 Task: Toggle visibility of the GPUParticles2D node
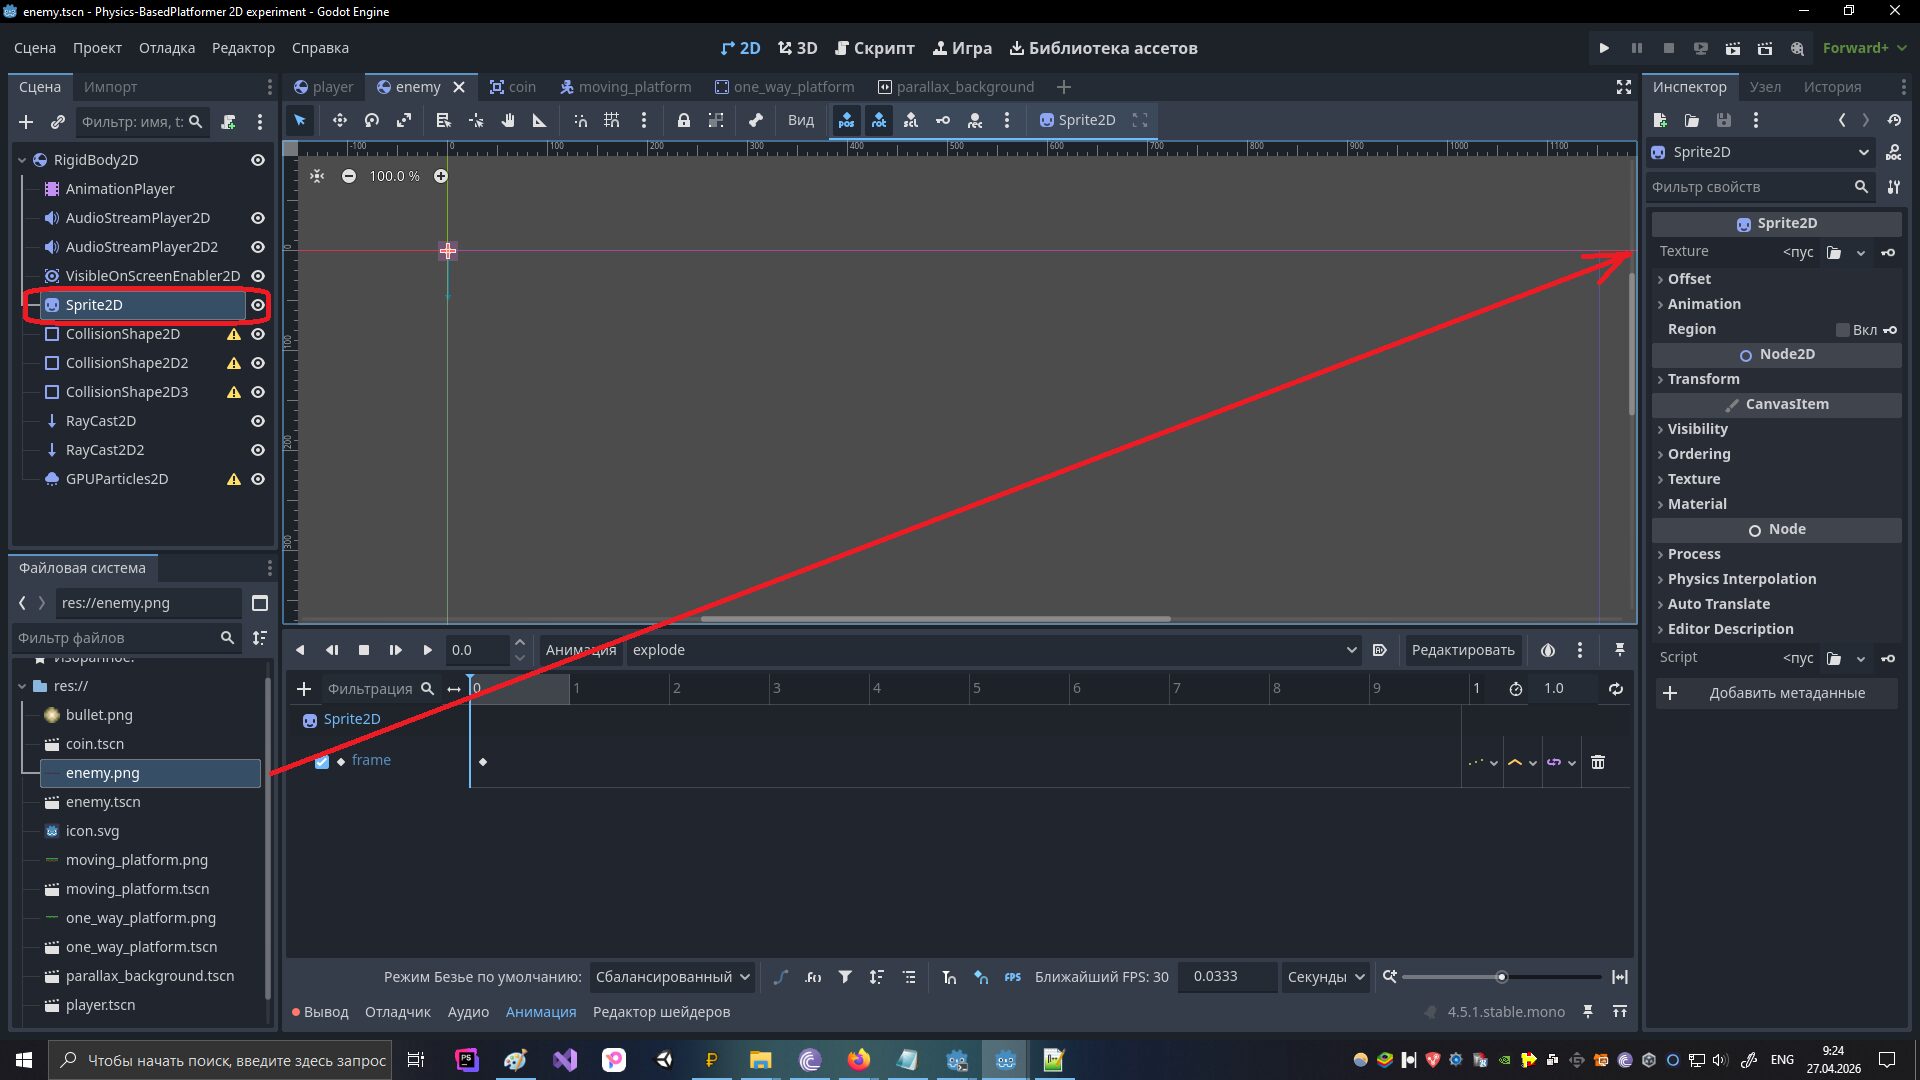[258, 479]
